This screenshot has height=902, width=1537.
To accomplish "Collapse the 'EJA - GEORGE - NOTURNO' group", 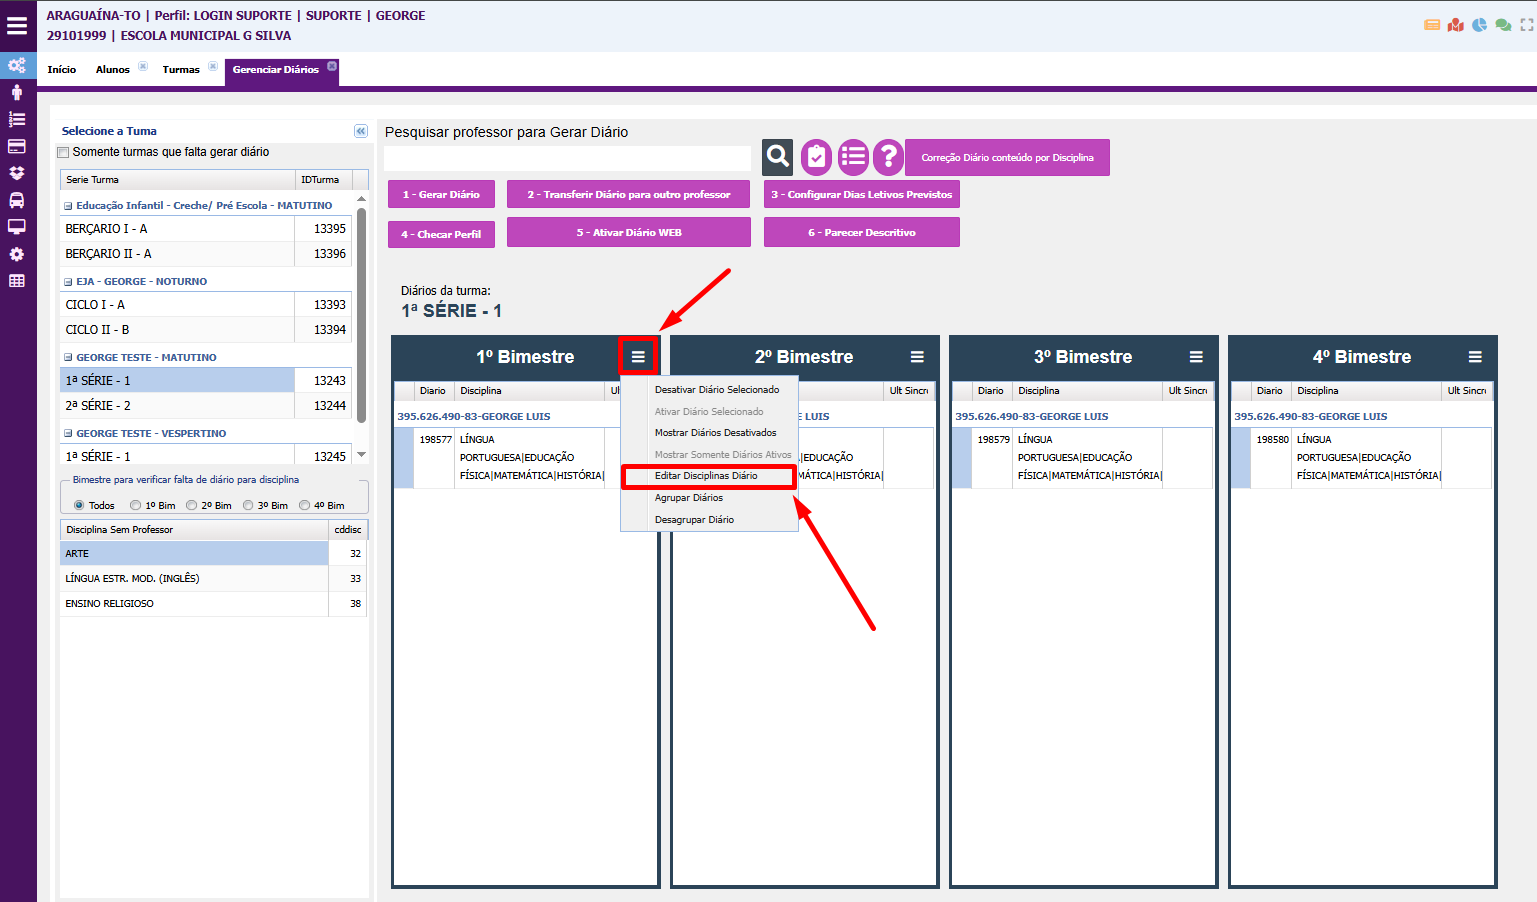I will (x=68, y=282).
